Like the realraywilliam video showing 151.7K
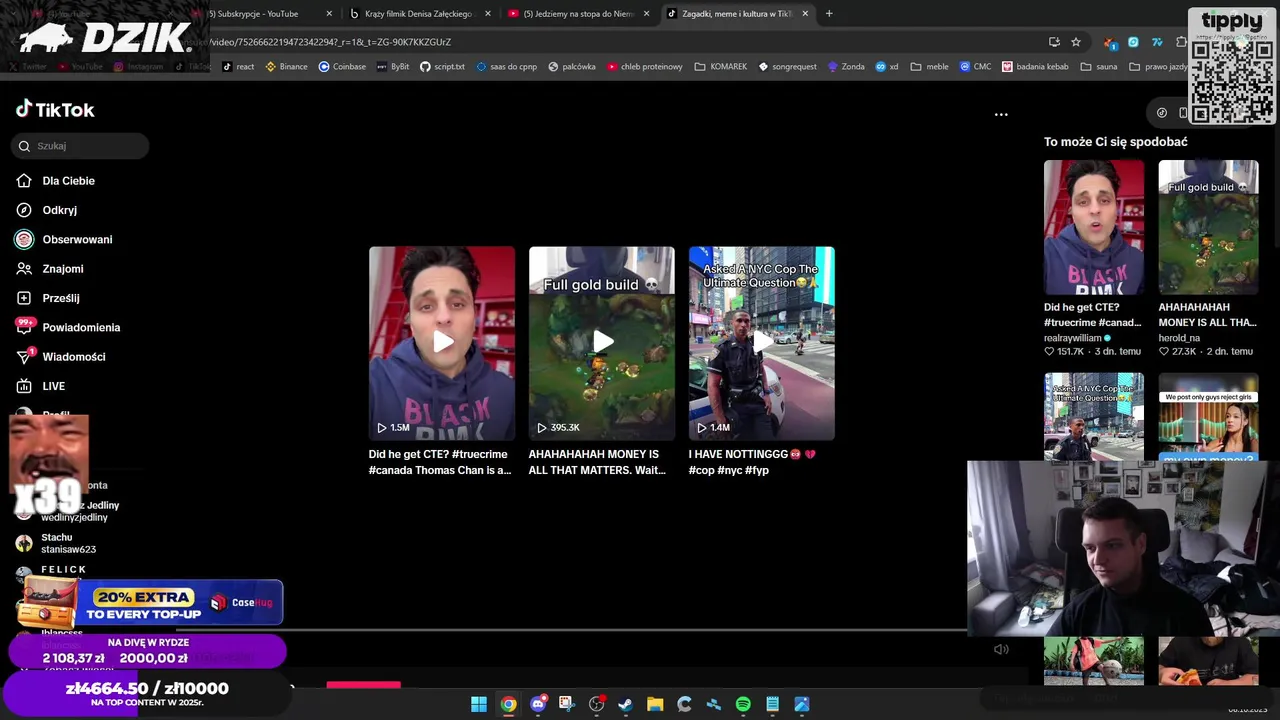 tap(1050, 352)
